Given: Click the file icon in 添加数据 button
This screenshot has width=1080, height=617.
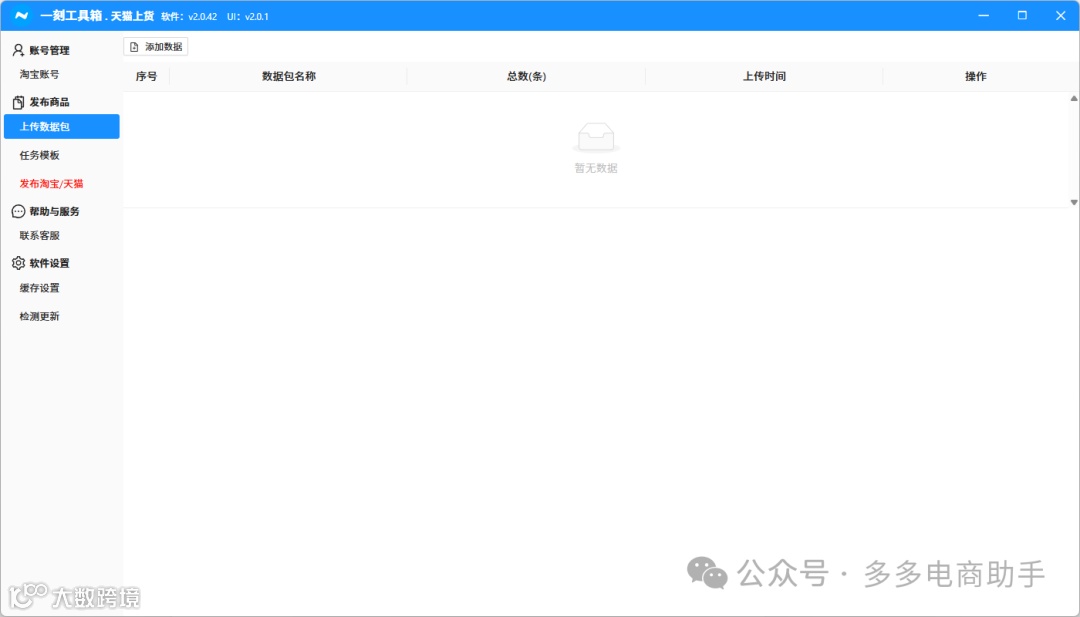Looking at the screenshot, I should click(134, 47).
